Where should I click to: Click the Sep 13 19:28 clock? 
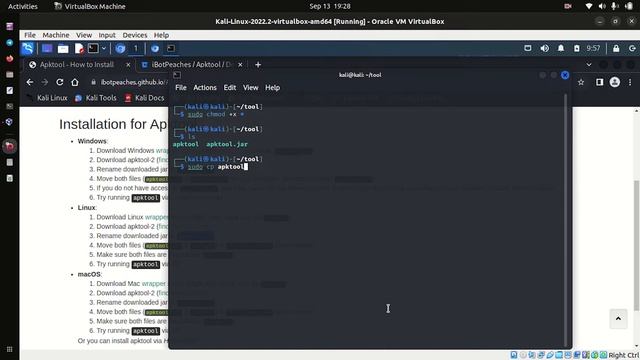point(330,6)
